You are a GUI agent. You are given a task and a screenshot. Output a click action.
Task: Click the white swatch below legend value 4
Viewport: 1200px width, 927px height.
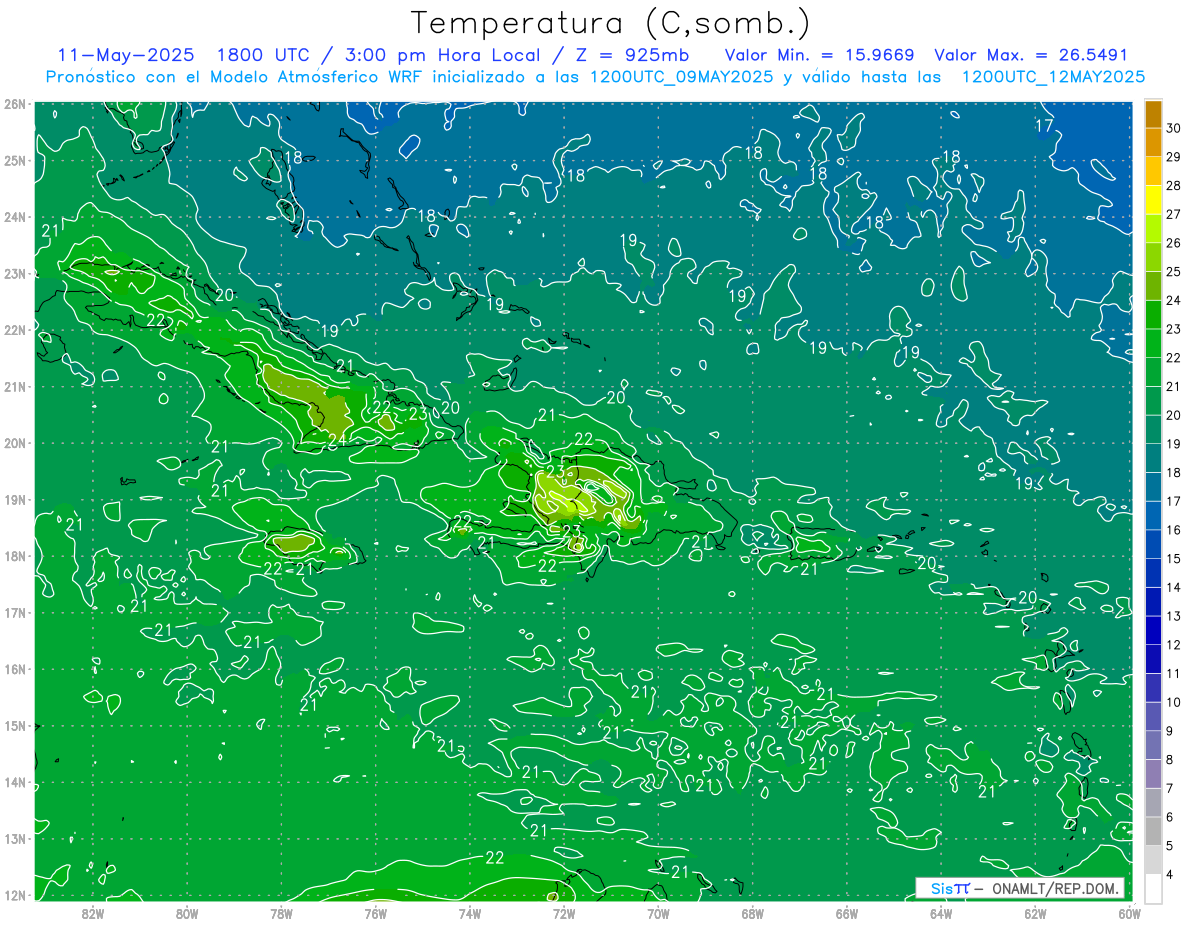click(x=1153, y=888)
